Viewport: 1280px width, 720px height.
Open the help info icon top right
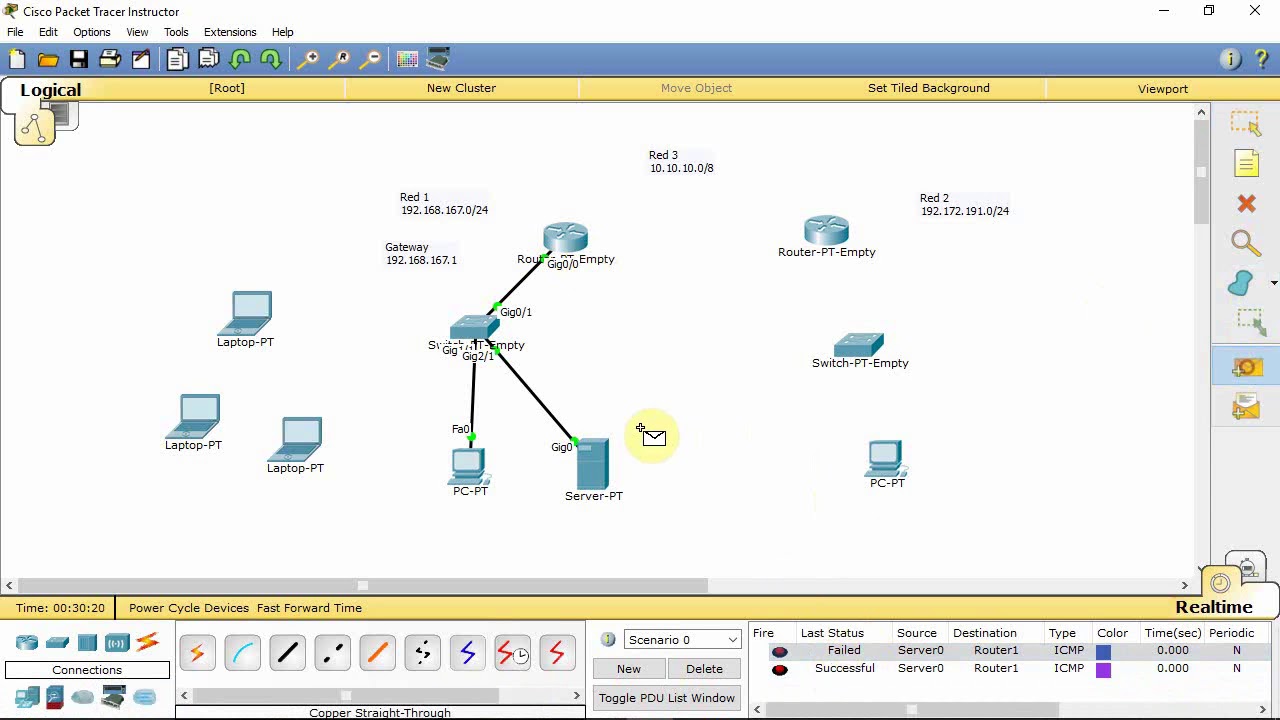tap(1231, 60)
